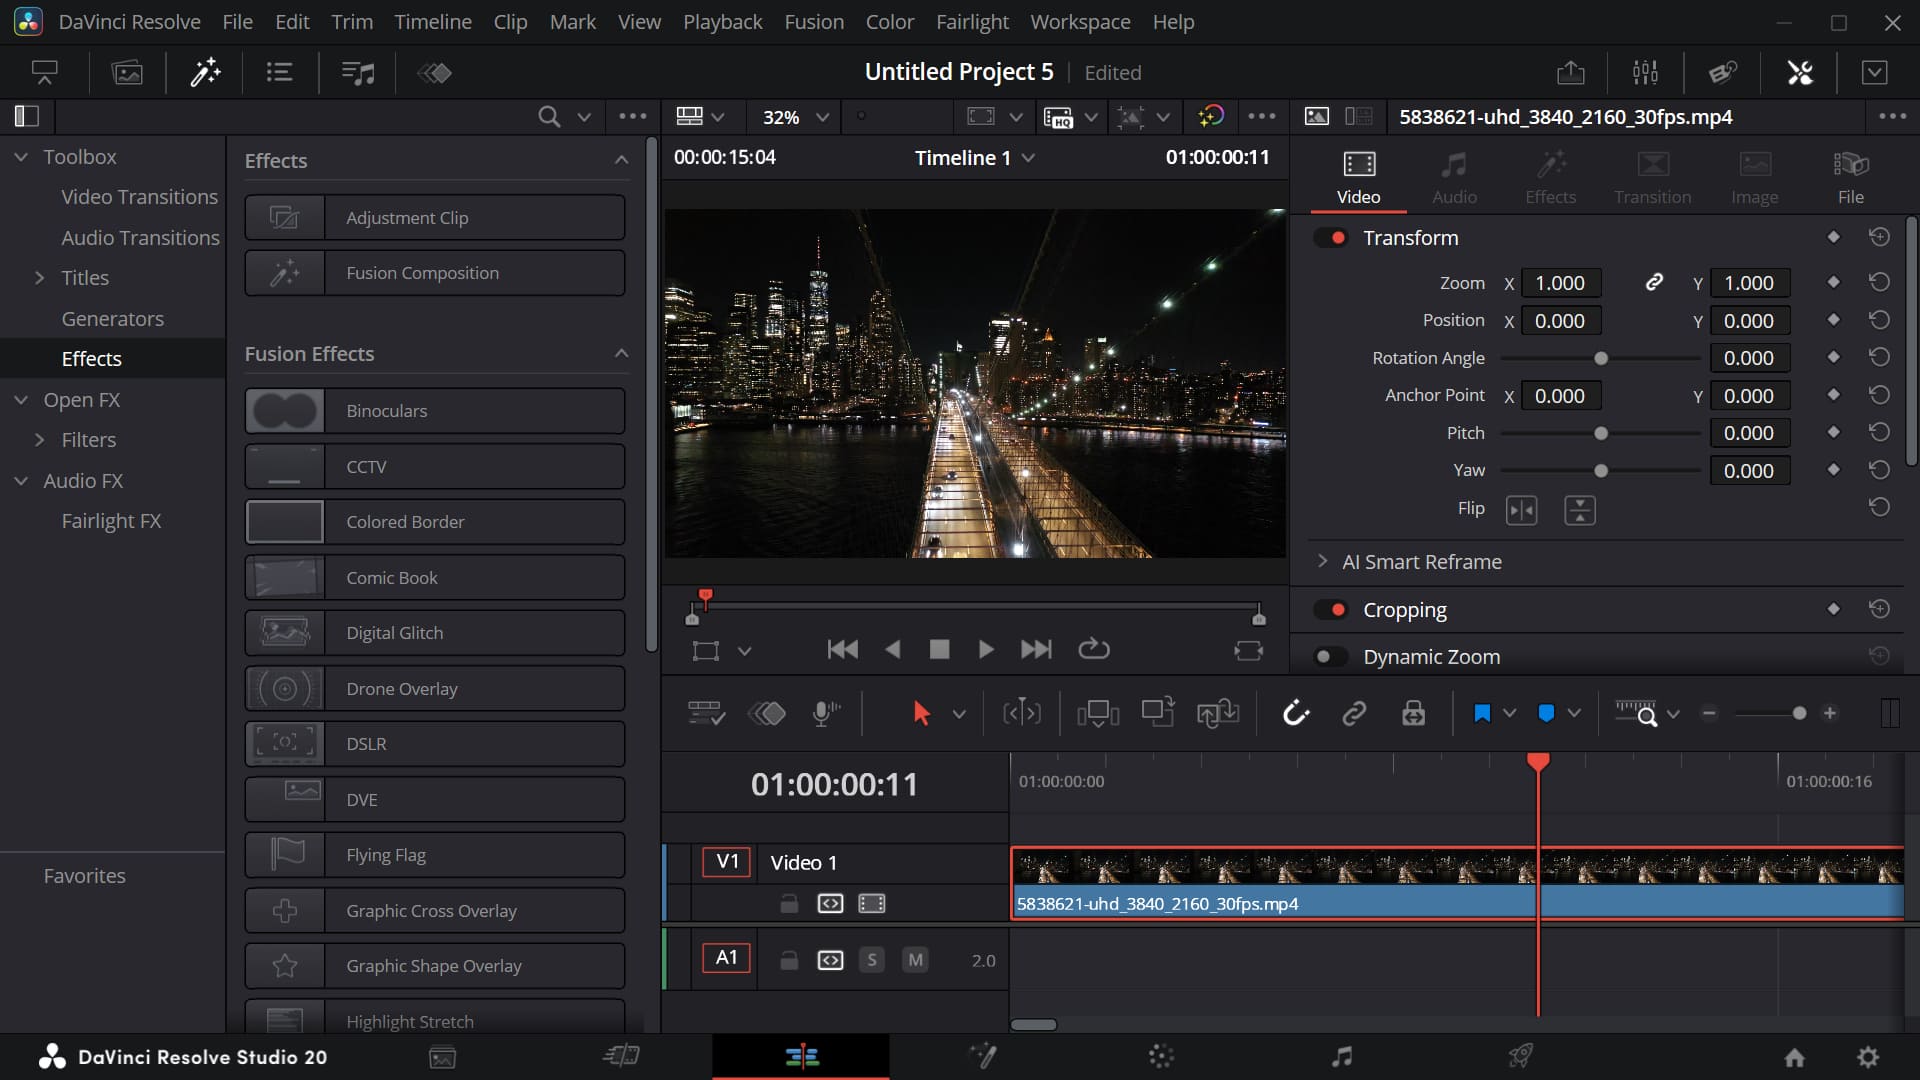Mute the A1 audio track
The width and height of the screenshot is (1920, 1080).
point(915,960)
